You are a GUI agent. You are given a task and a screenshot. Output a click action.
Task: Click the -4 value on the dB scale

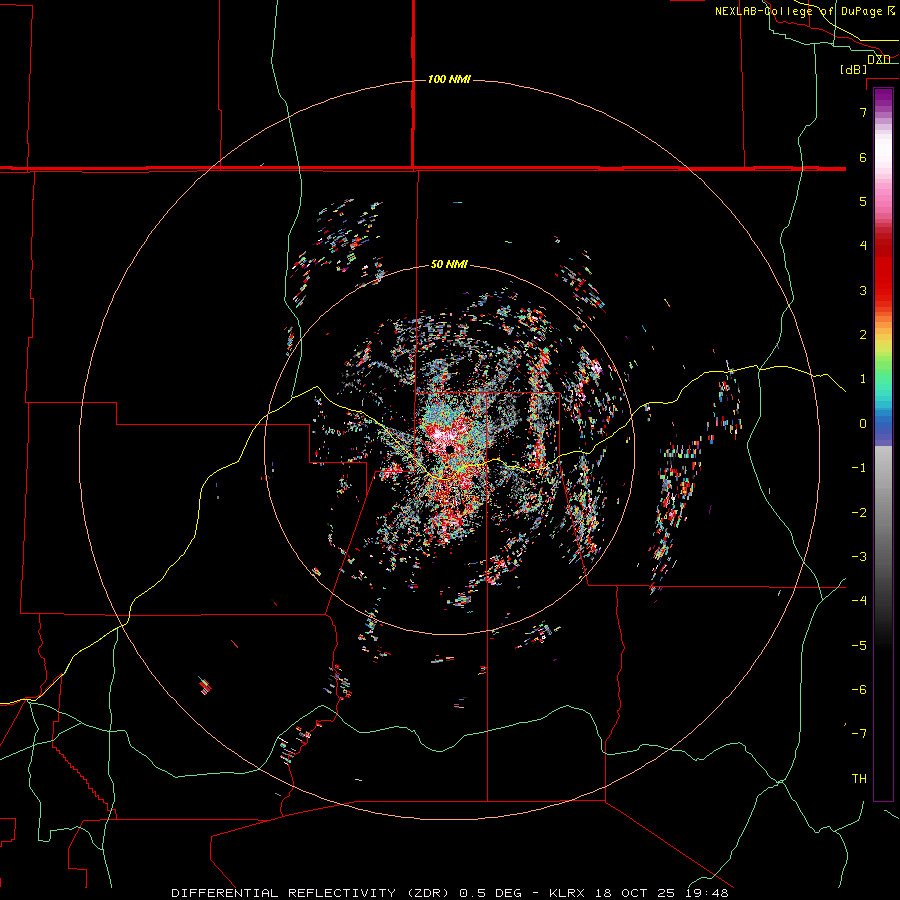[x=859, y=600]
